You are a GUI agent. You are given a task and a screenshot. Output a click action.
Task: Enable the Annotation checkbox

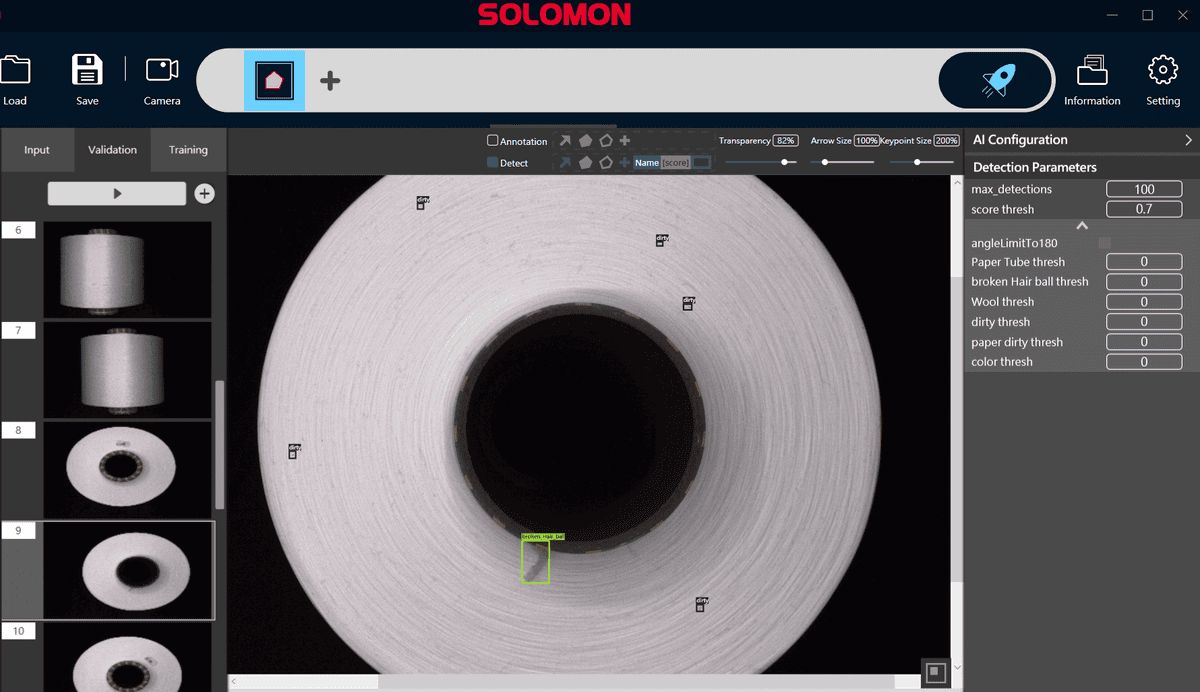(493, 141)
